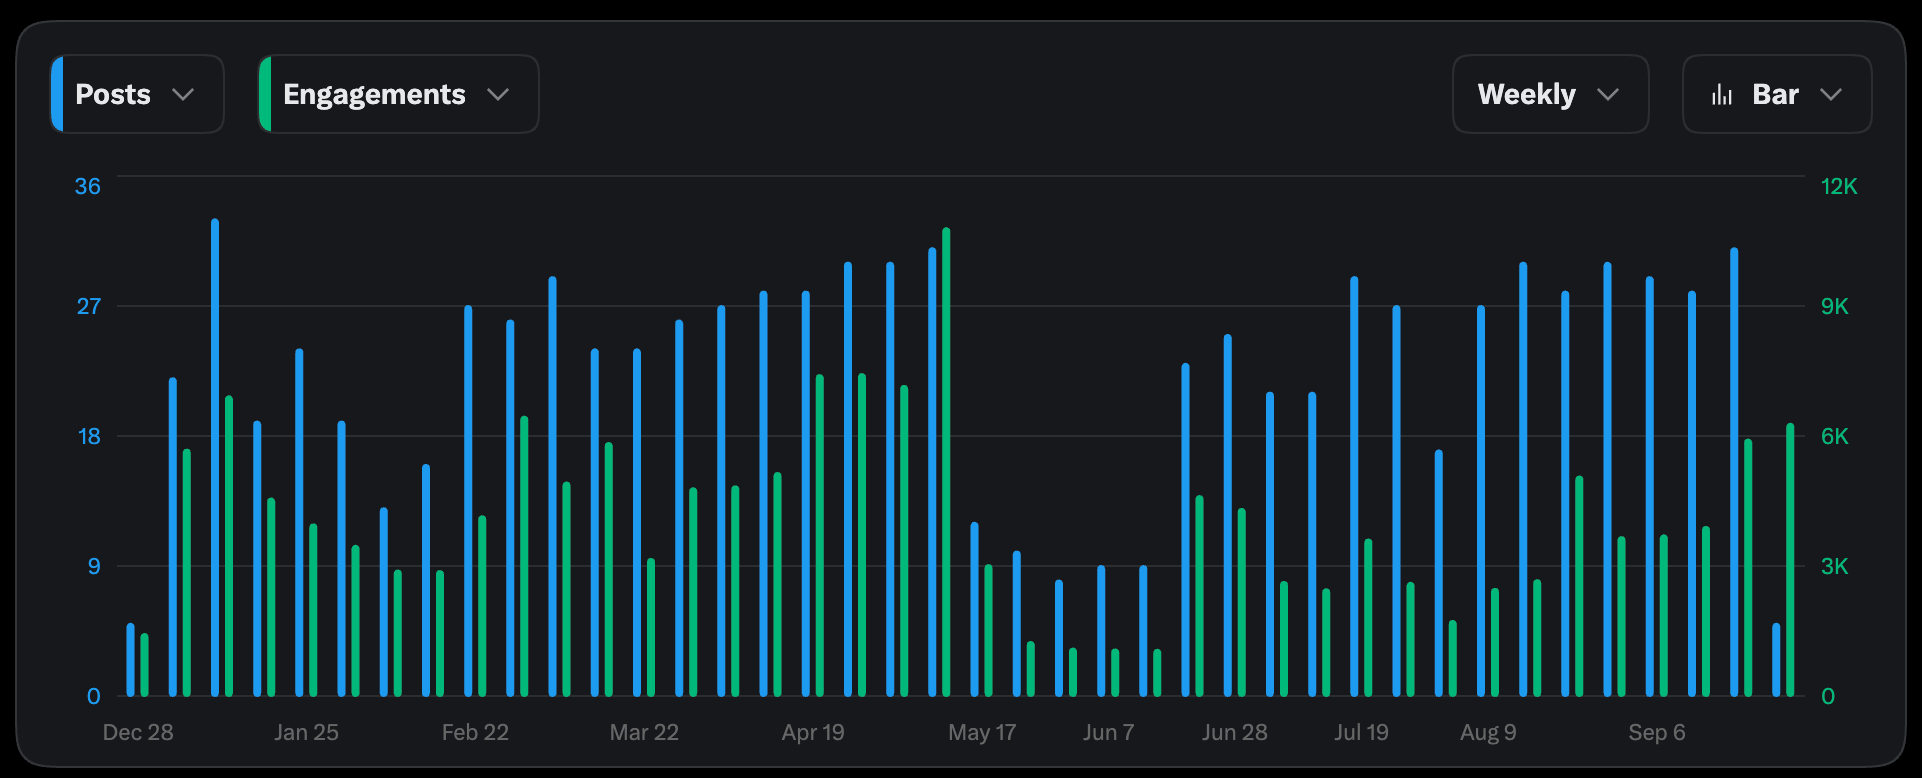1922x778 pixels.
Task: Select the "Jul 19" date label
Action: 1361,732
